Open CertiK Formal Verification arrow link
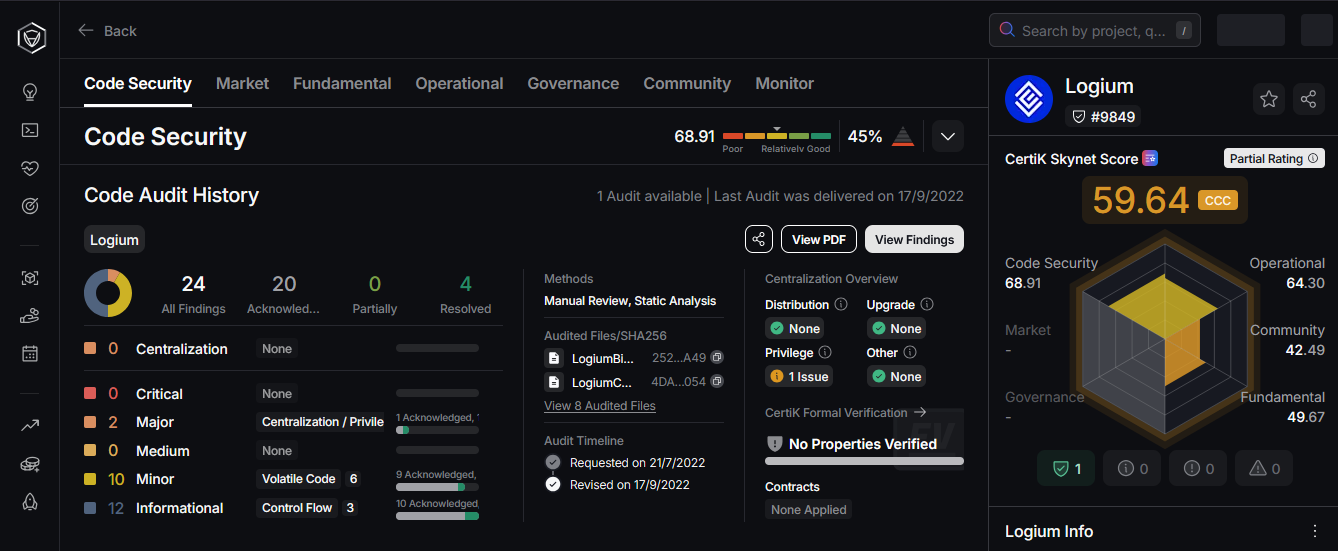 920,412
